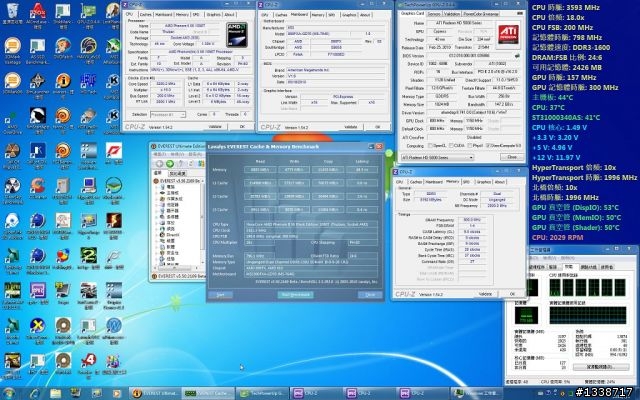Open the AS SSD Benchmark desktop shortcut

click(x=38, y=50)
